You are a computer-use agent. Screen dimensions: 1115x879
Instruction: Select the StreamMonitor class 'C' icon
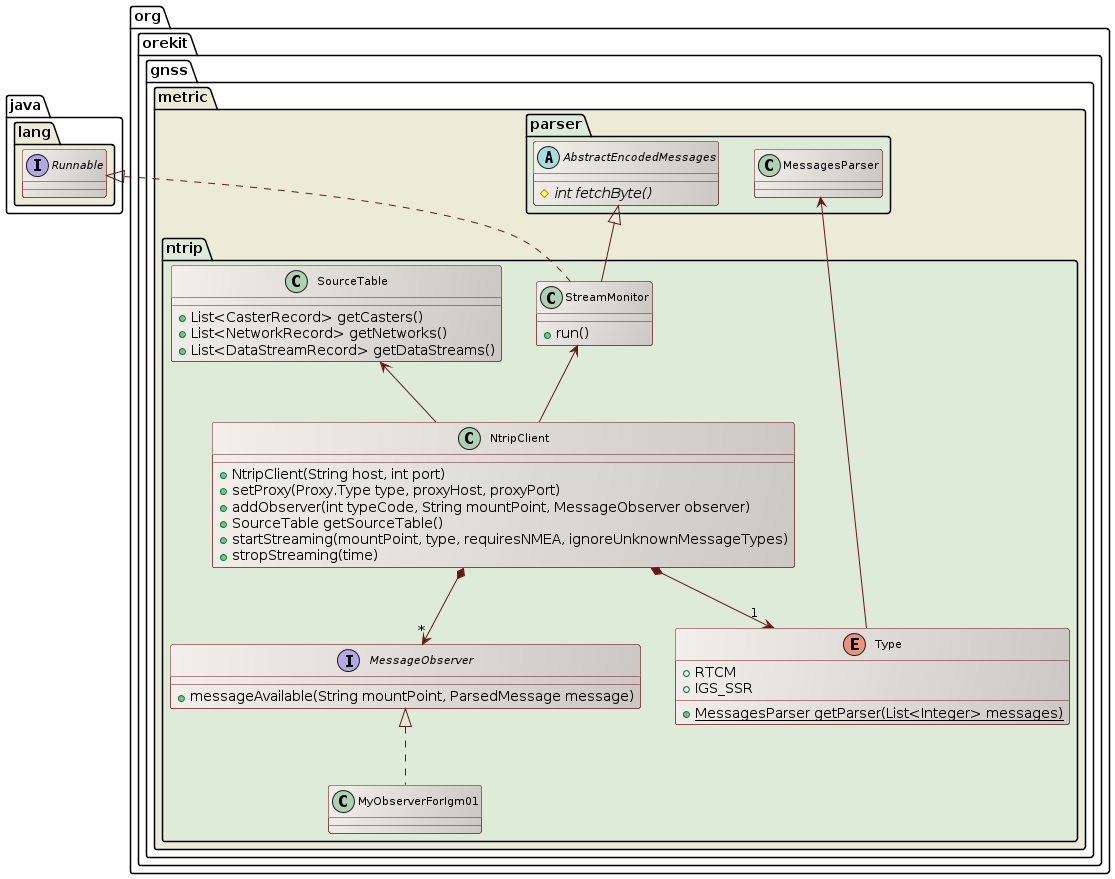pos(551,297)
